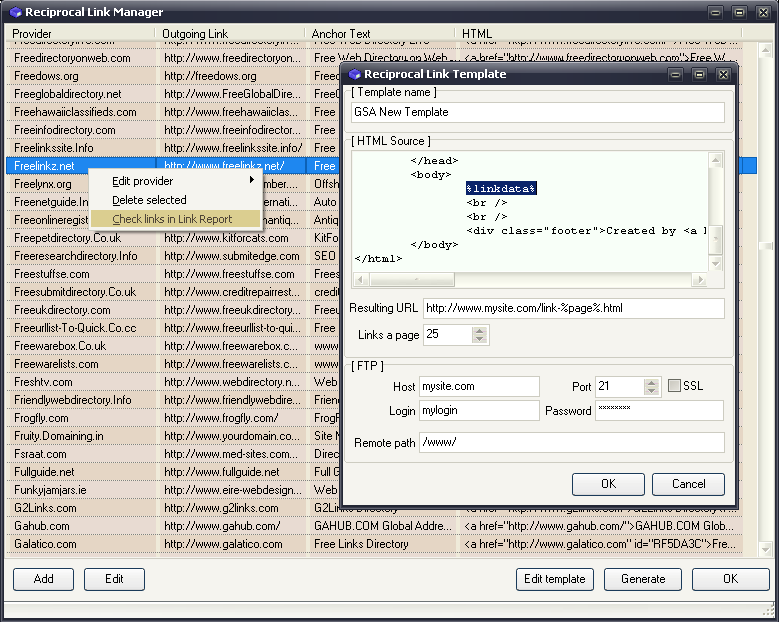The image size is (779, 622).
Task: Select Delete selected from context menu
Action: coord(149,200)
